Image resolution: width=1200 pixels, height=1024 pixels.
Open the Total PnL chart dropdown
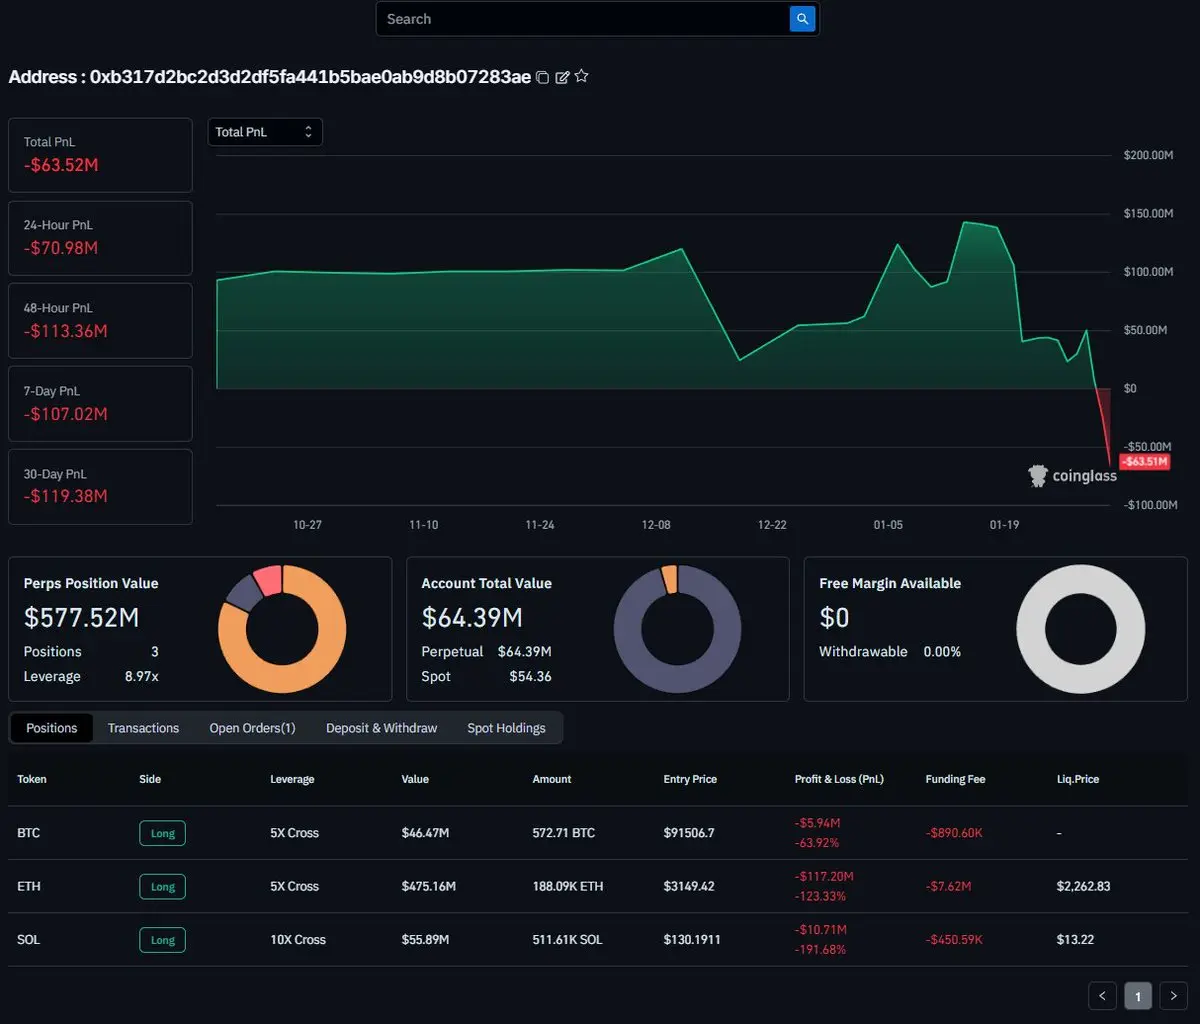[265, 132]
